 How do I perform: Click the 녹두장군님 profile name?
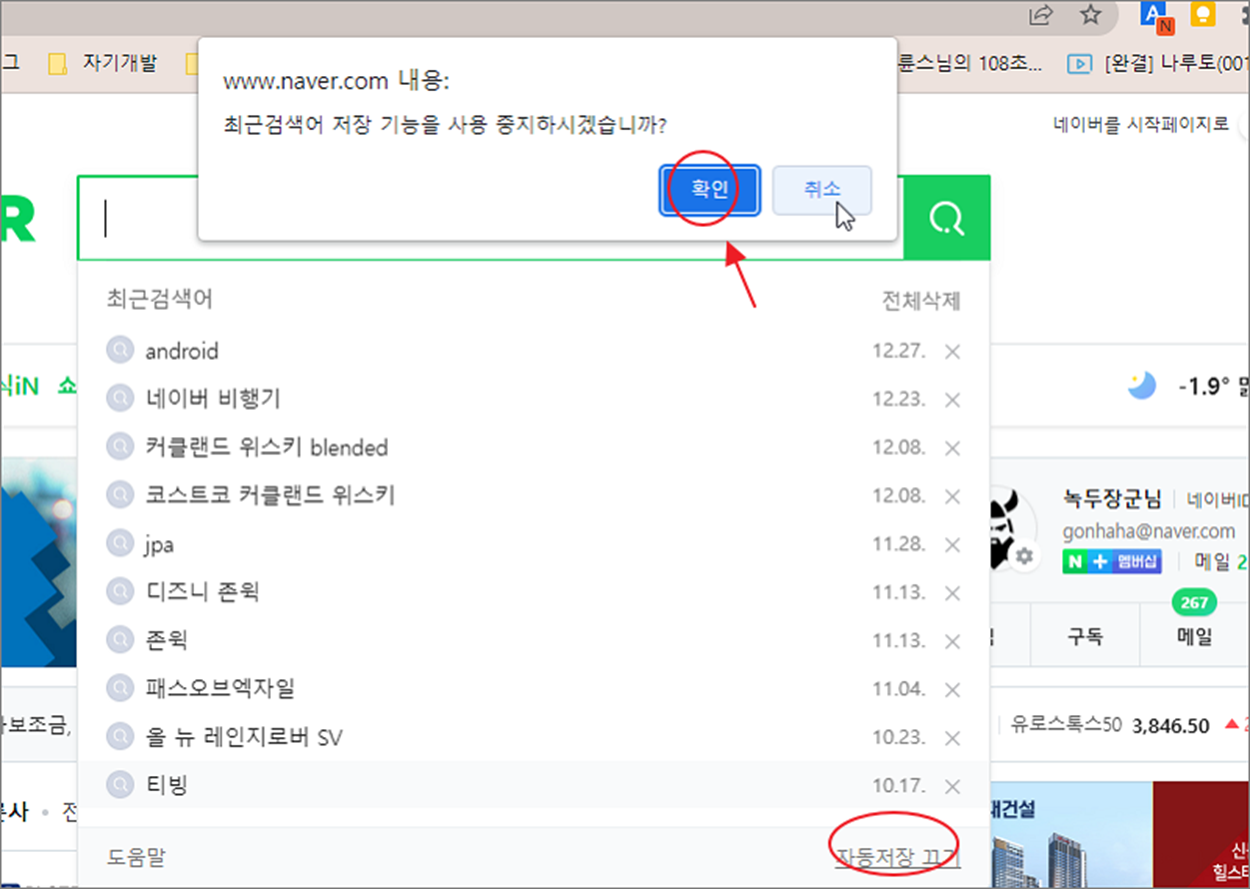(x=1112, y=499)
